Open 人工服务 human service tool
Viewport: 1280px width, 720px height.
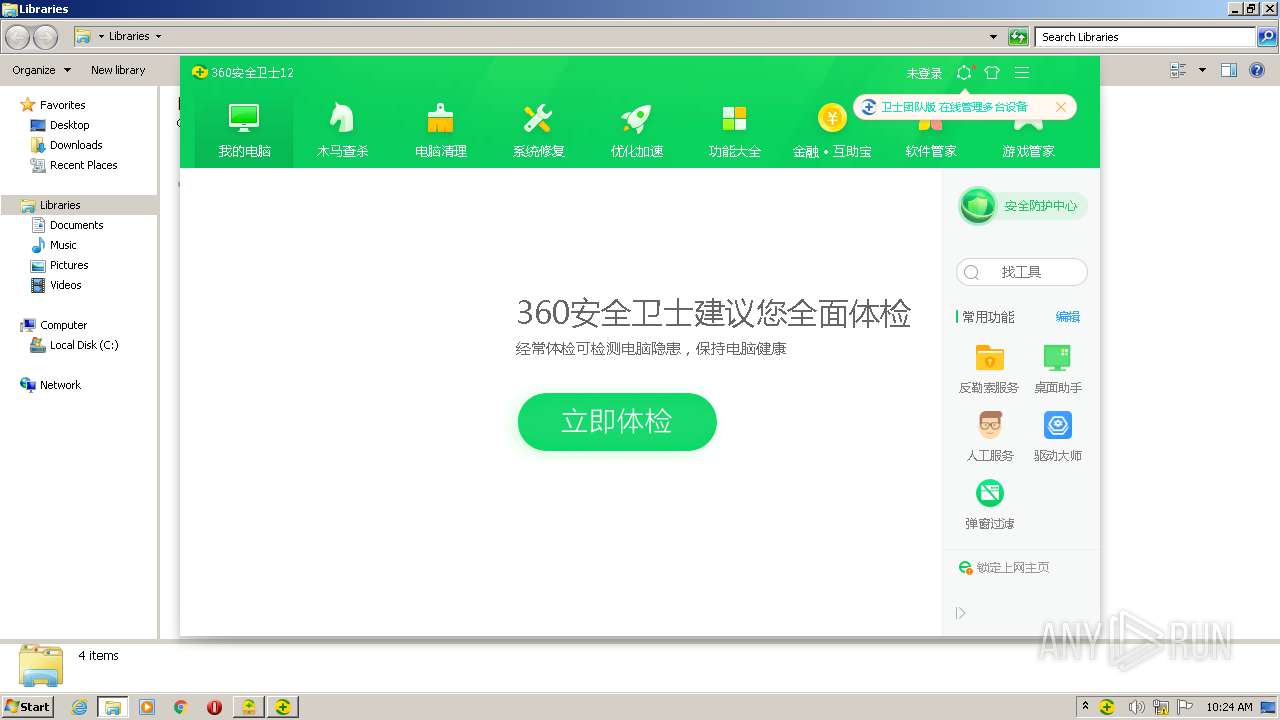point(989,436)
